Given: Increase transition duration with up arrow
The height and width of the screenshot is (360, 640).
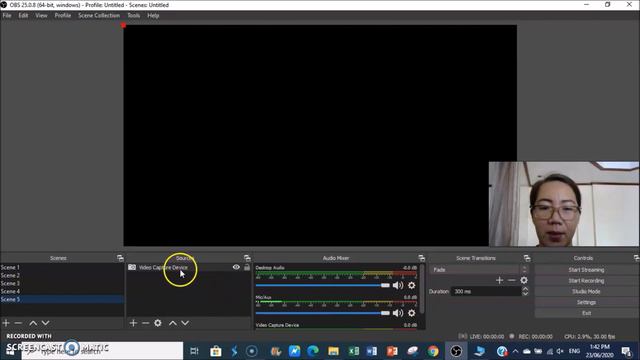Looking at the screenshot, I should click(525, 289).
